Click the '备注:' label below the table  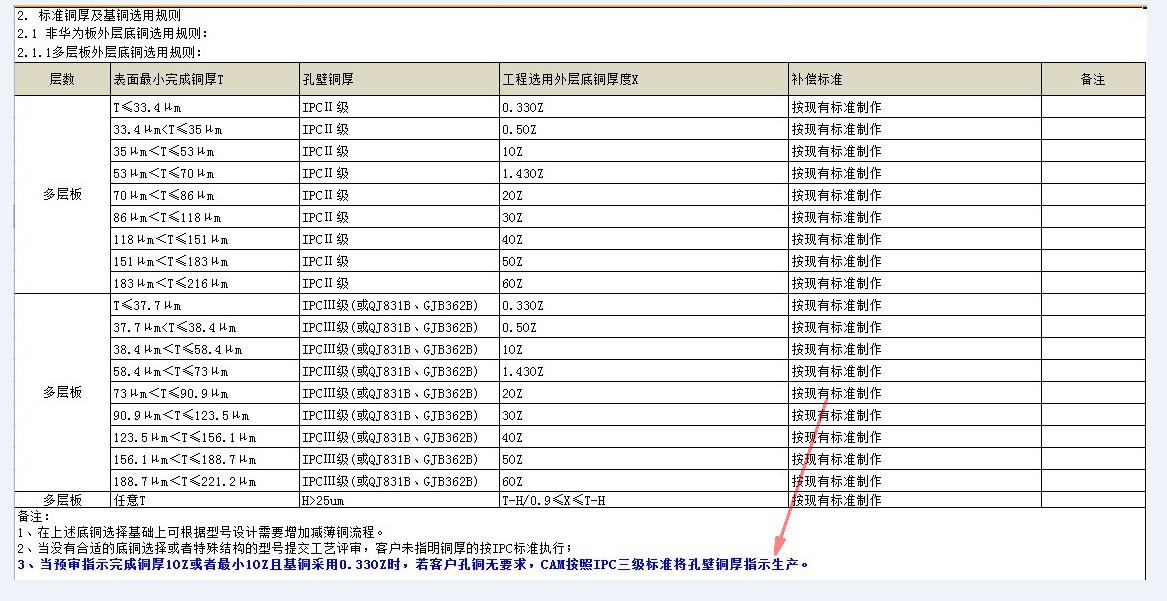click(34, 515)
